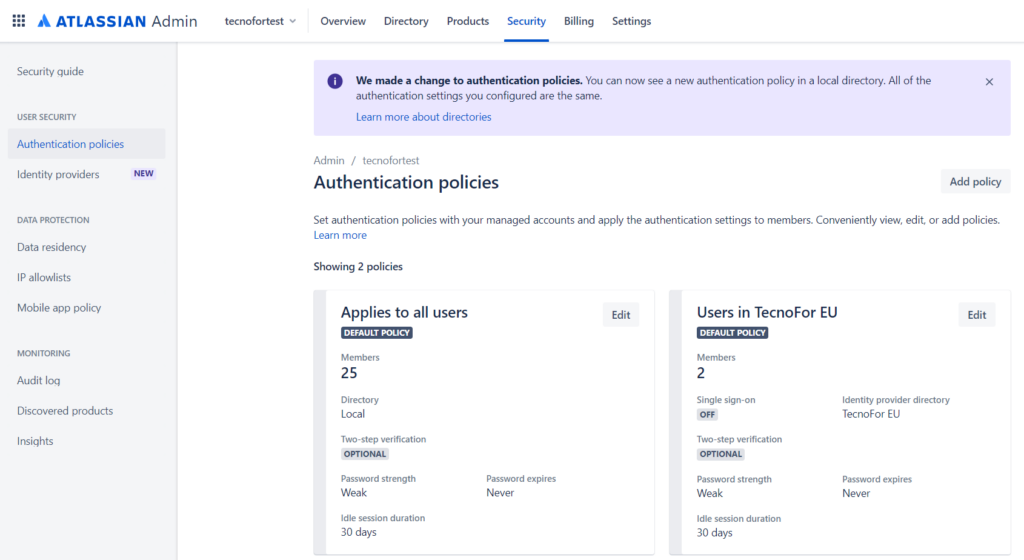
Task: Open Security guide in the sidebar
Action: point(50,71)
